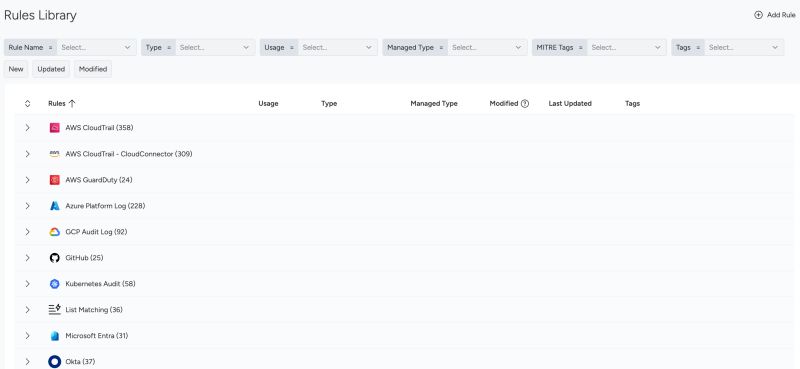Click the Modified column help icon
The width and height of the screenshot is (800, 369).
pos(524,103)
